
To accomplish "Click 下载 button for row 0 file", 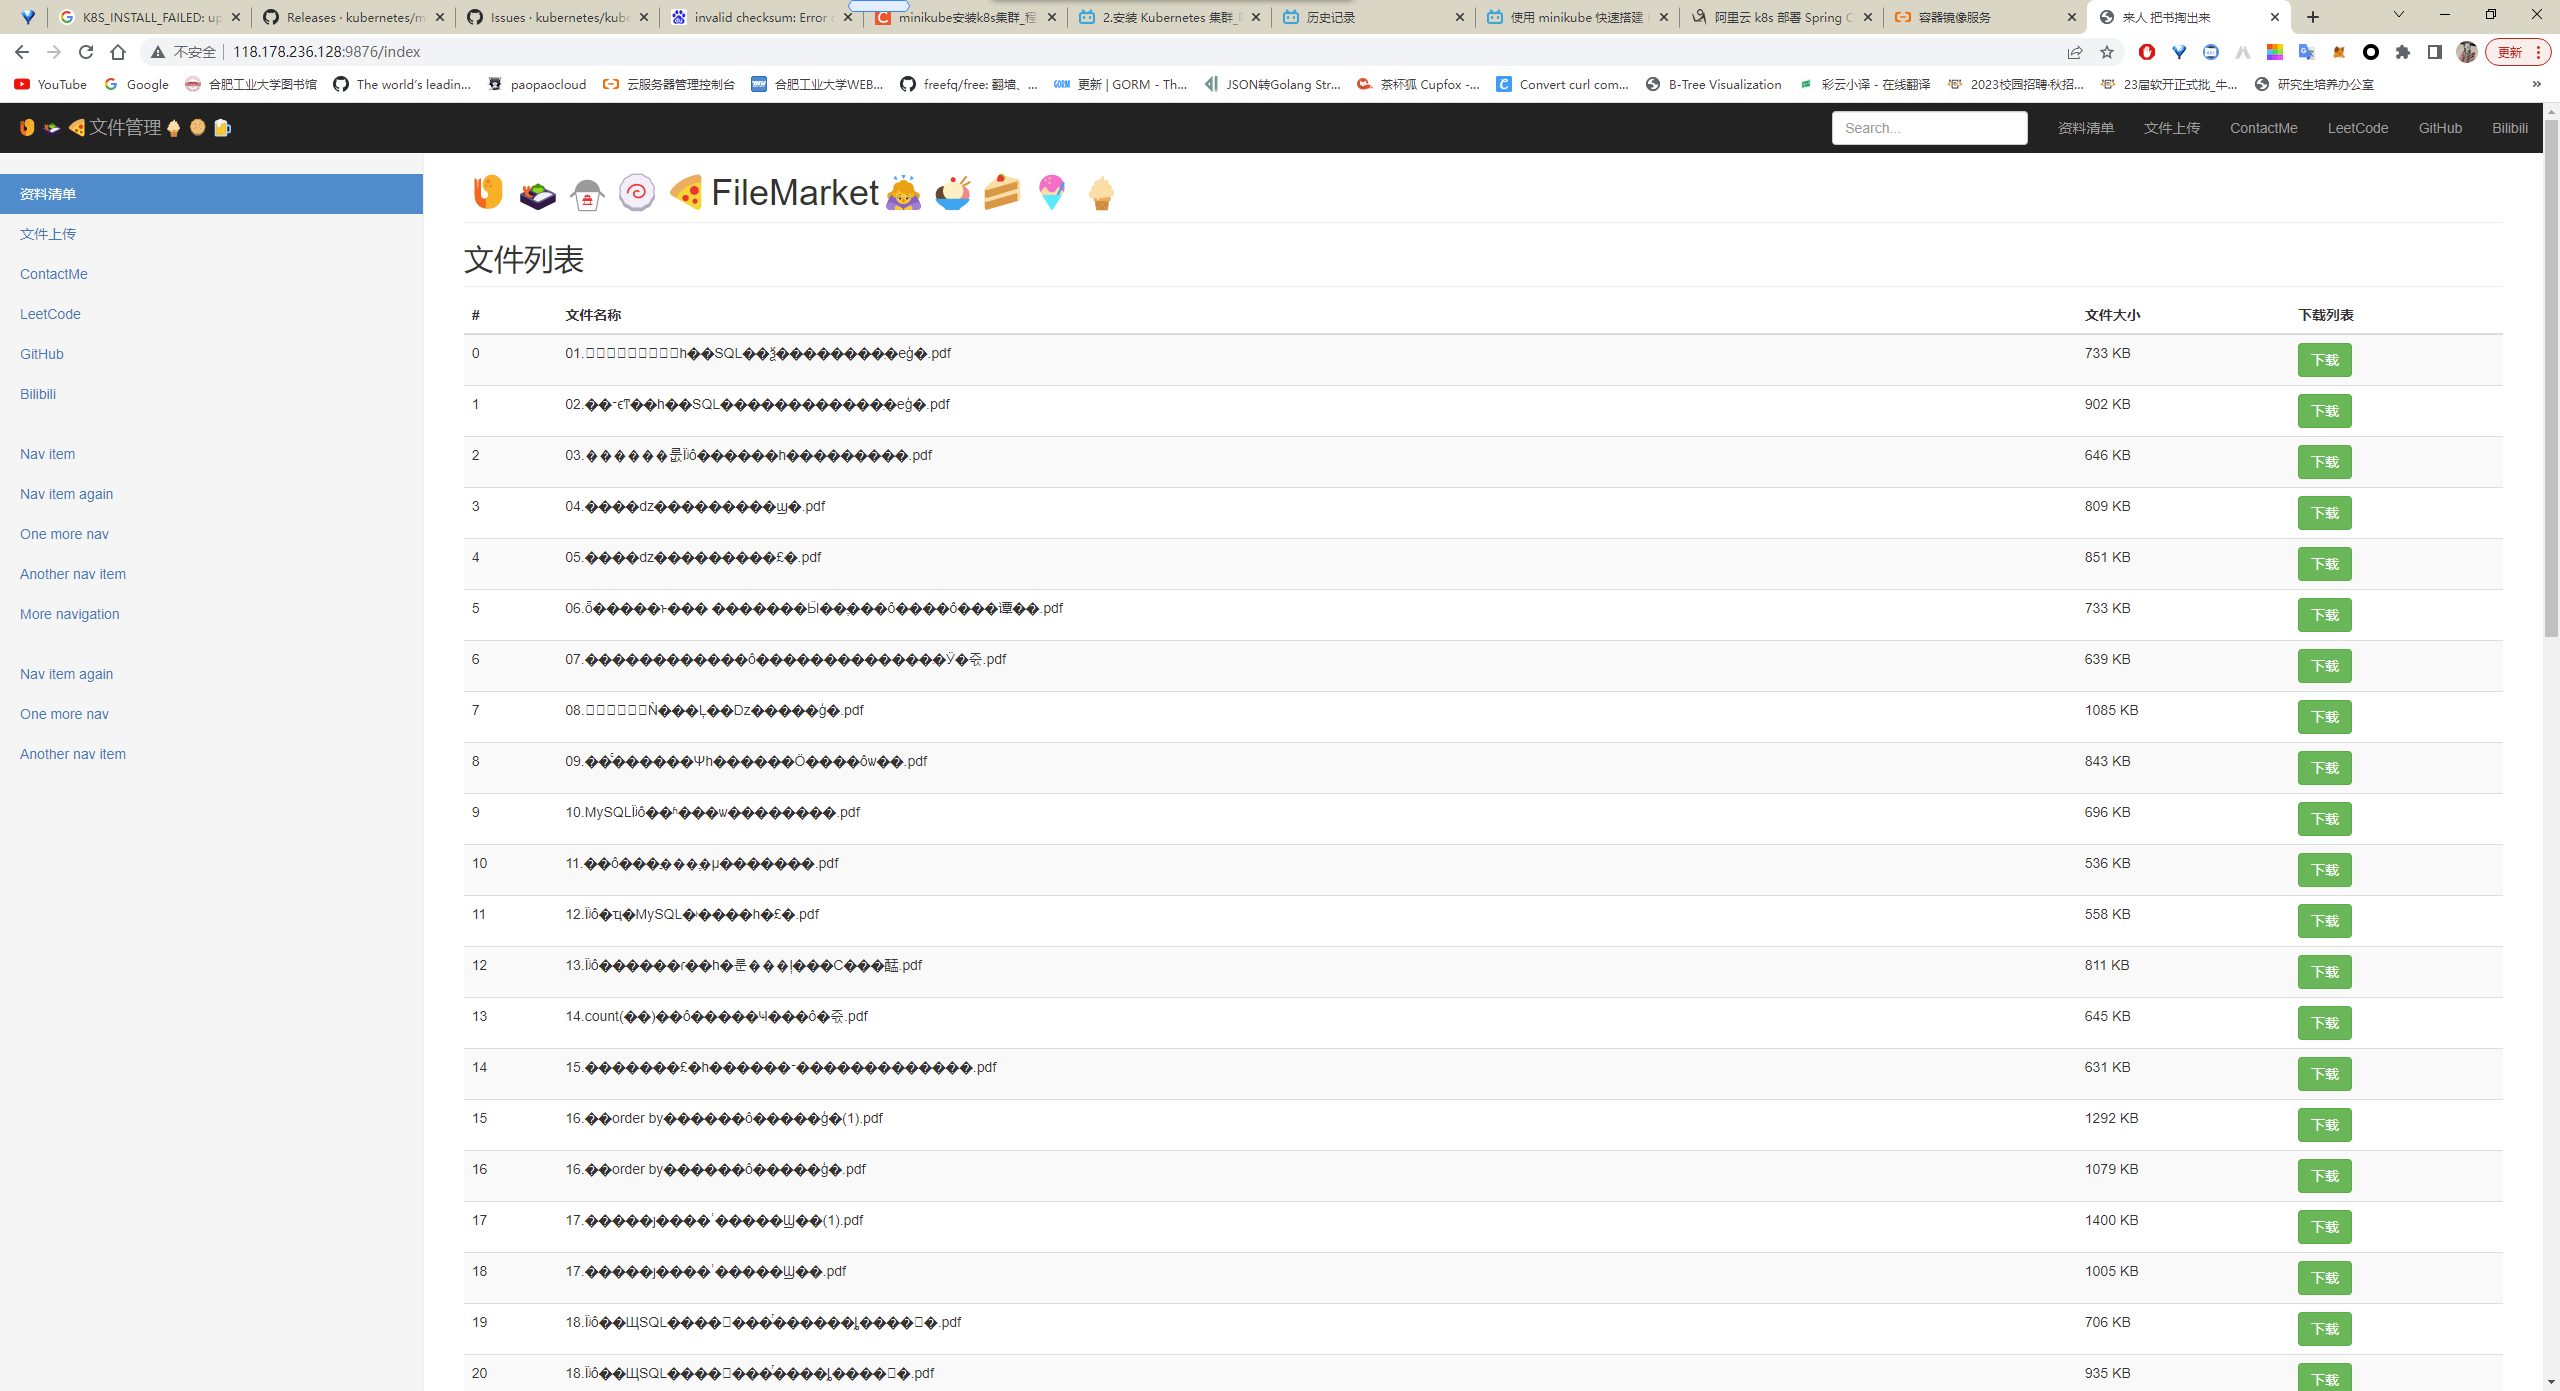I will [2324, 360].
